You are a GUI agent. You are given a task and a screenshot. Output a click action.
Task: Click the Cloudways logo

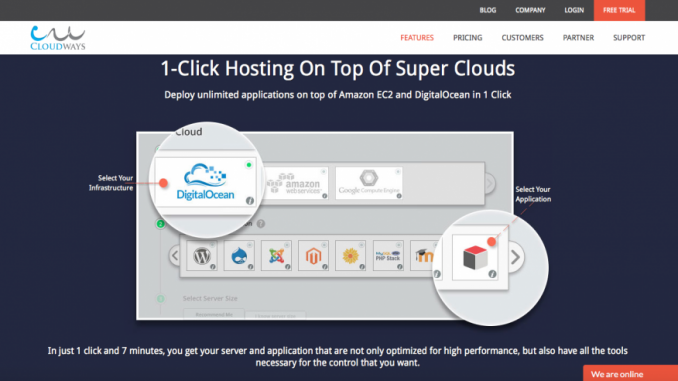tap(58, 38)
